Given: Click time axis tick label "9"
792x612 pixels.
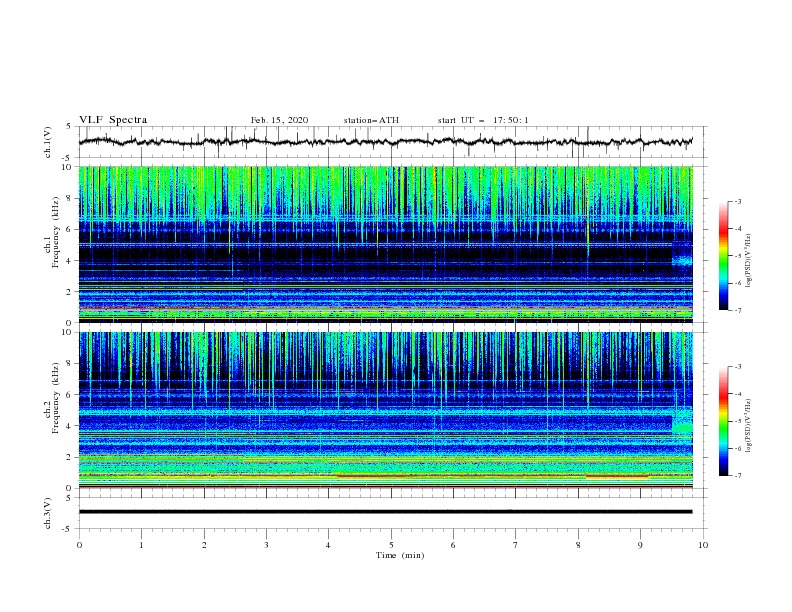Looking at the screenshot, I should 640,545.
